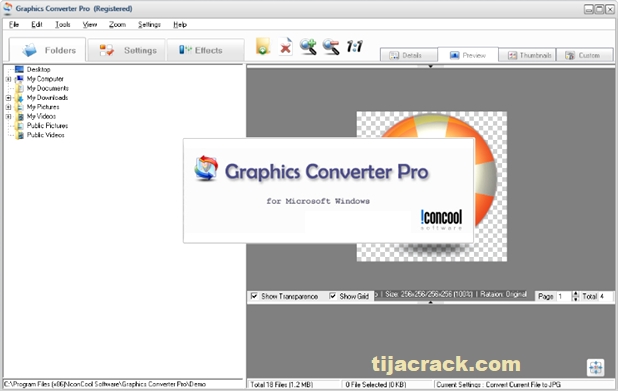Open the Details view tab
Viewport: 618px width, 391px height.
pyautogui.click(x=408, y=55)
